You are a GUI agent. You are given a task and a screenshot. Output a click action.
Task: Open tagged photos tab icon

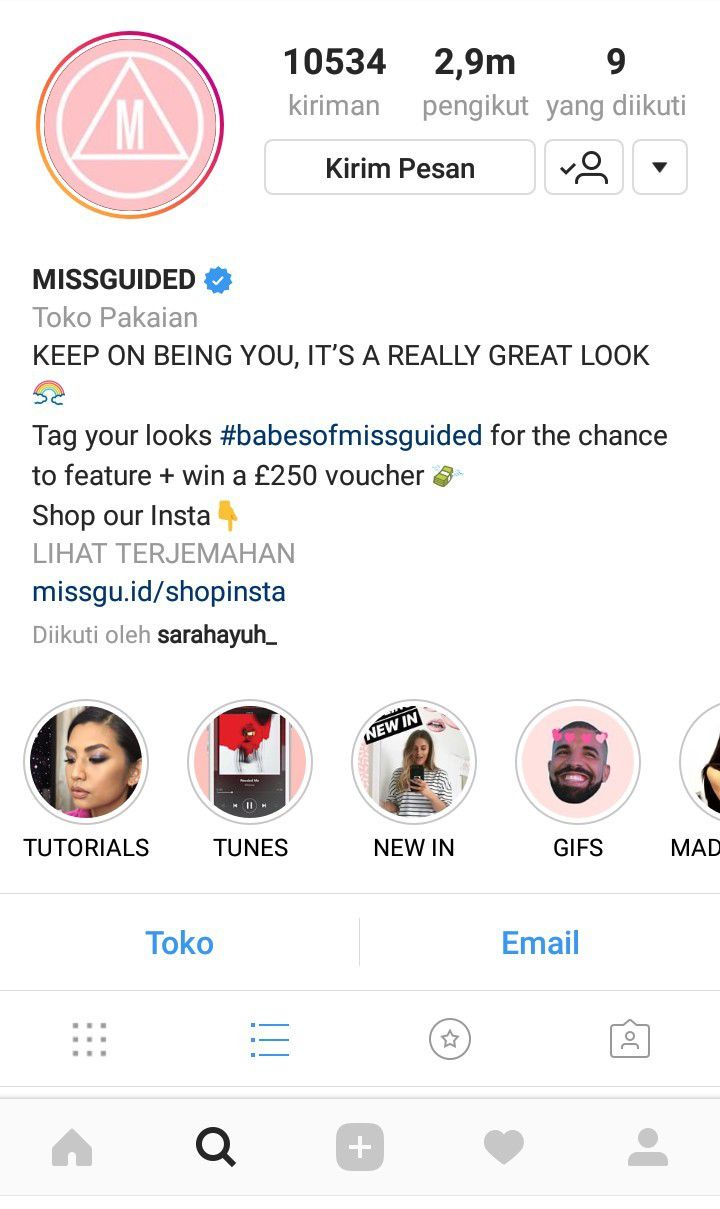[x=630, y=1040]
